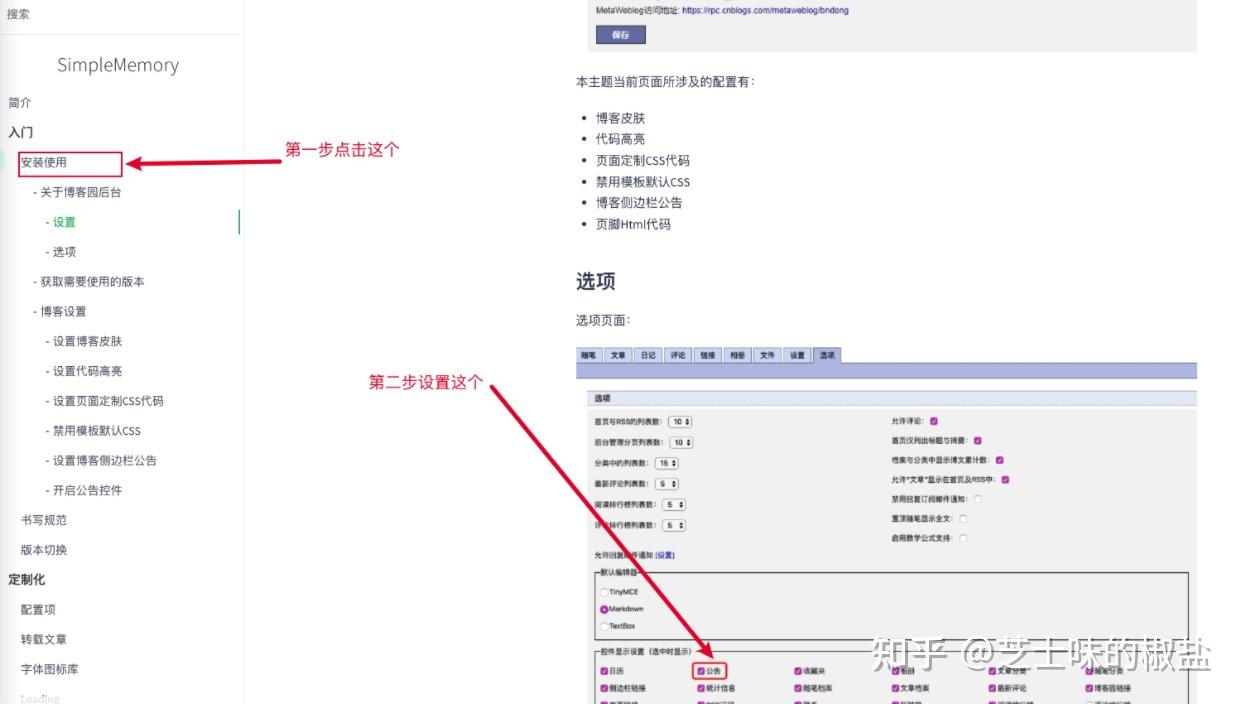Open the 评论 tab
1243x704 pixels.
click(x=677, y=354)
